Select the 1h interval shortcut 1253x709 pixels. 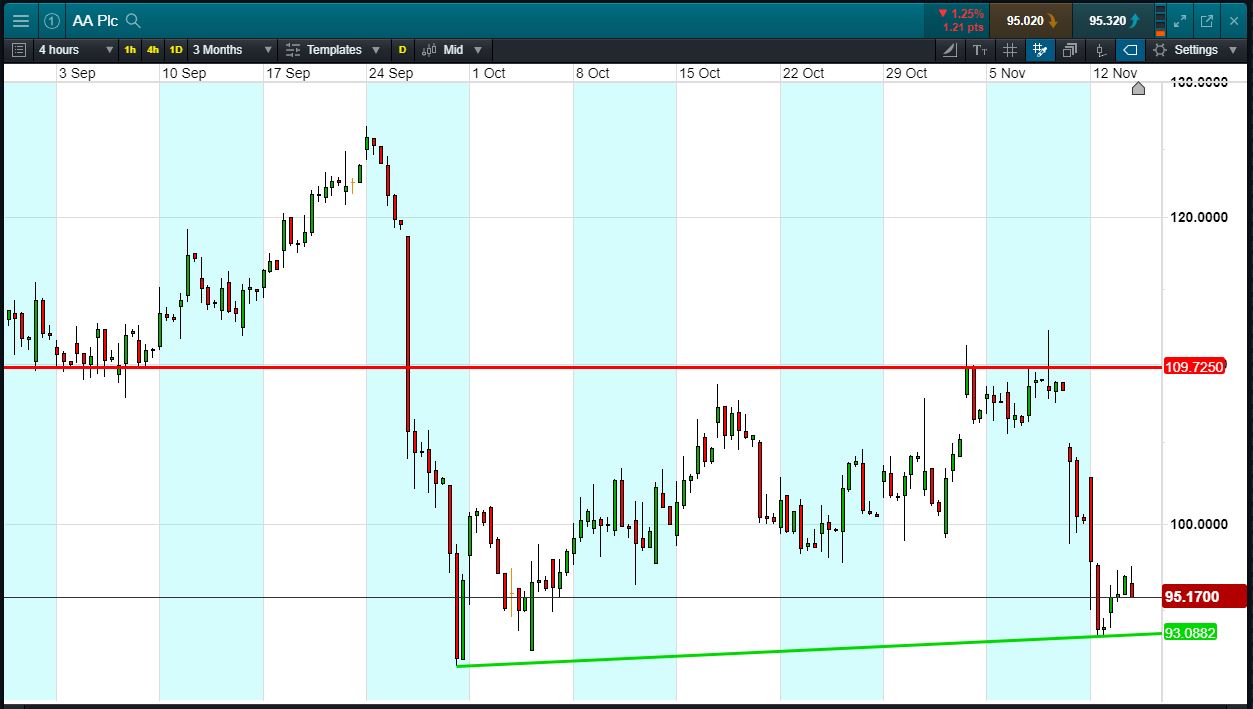click(x=130, y=50)
